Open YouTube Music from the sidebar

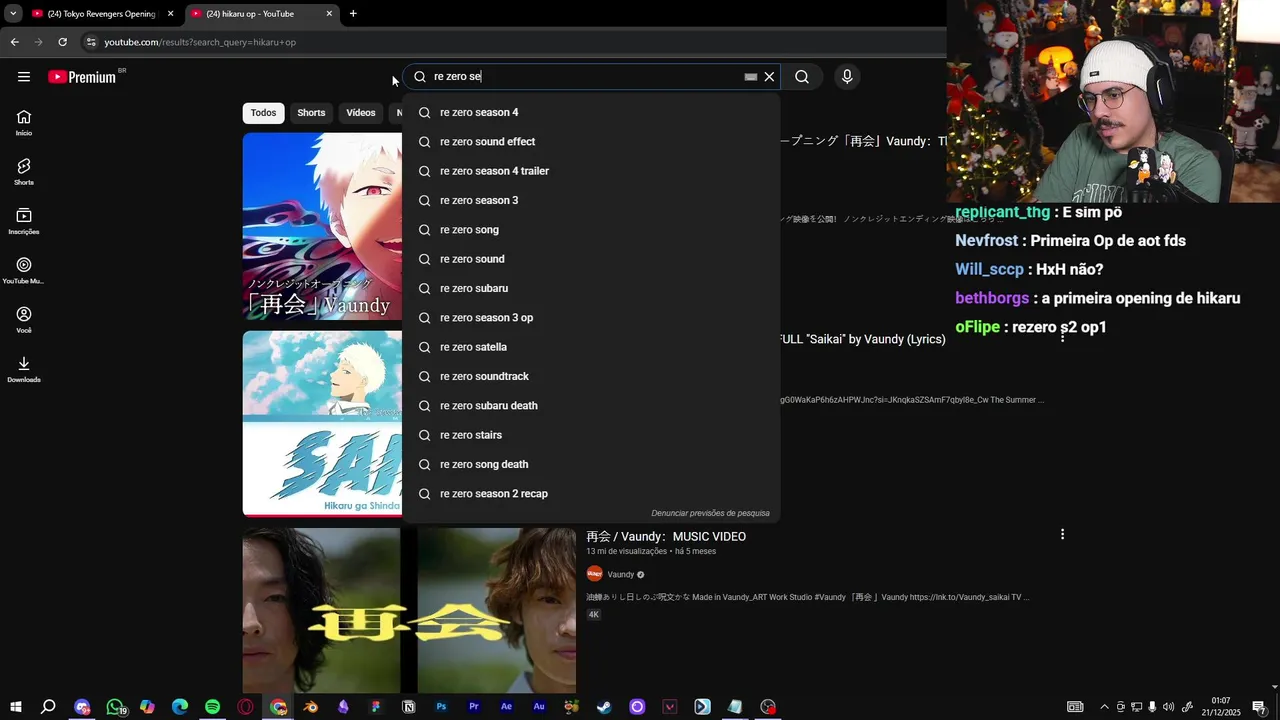(x=24, y=271)
